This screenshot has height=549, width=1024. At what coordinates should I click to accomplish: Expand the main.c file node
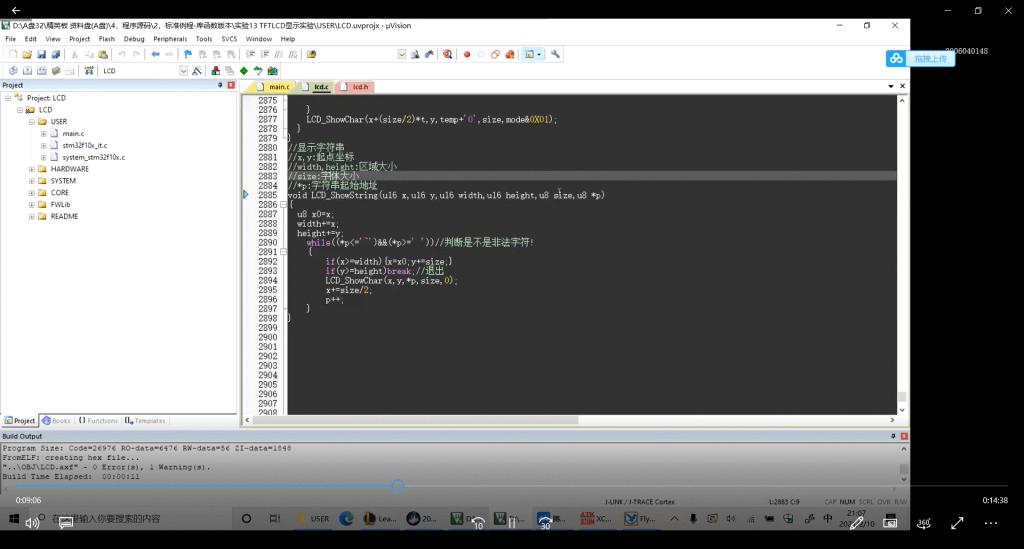click(x=44, y=133)
